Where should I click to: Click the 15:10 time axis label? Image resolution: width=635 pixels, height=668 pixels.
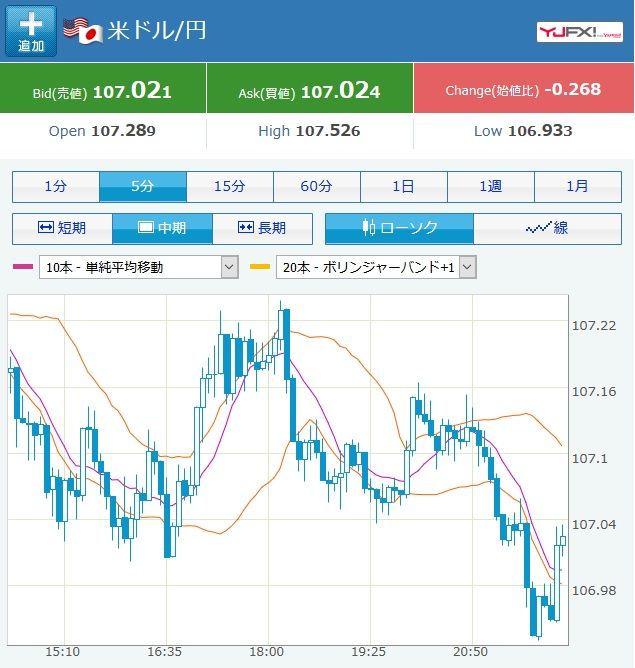pos(63,652)
